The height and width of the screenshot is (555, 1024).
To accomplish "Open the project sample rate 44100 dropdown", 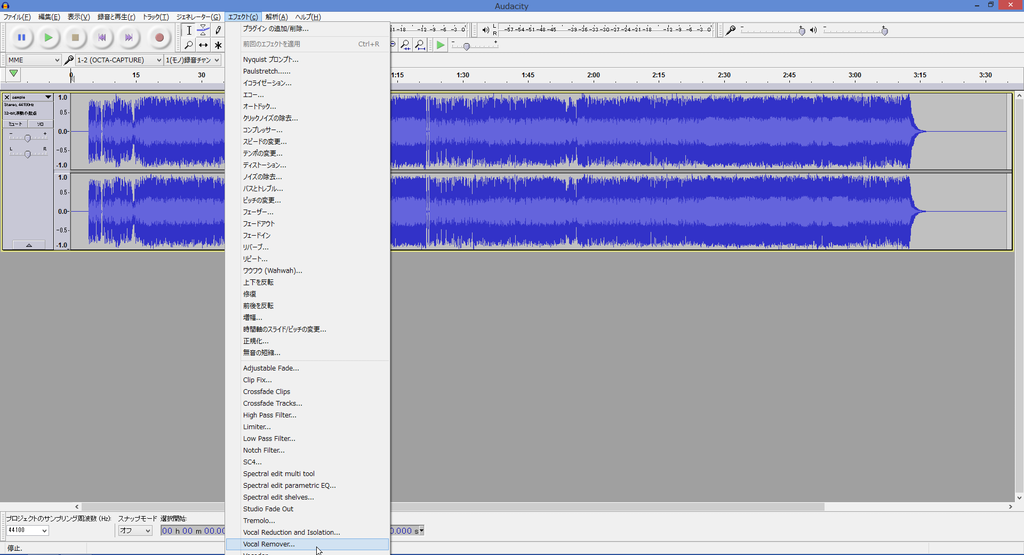I will click(27, 531).
